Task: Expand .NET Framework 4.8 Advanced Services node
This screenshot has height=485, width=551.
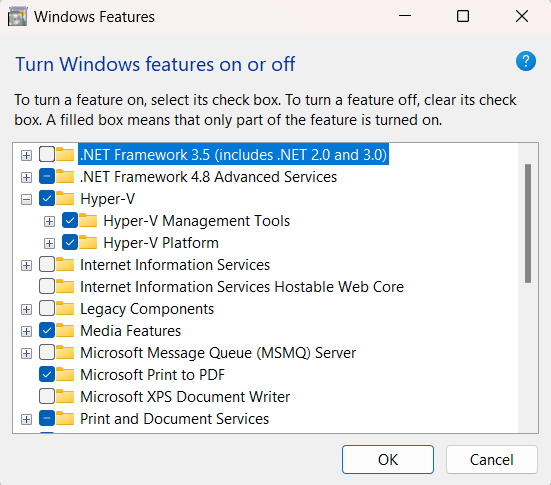Action: coord(26,177)
